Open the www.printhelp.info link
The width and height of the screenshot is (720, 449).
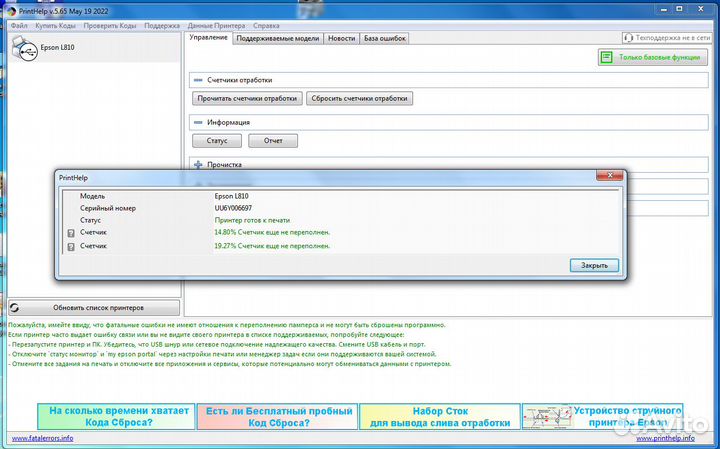[665, 438]
